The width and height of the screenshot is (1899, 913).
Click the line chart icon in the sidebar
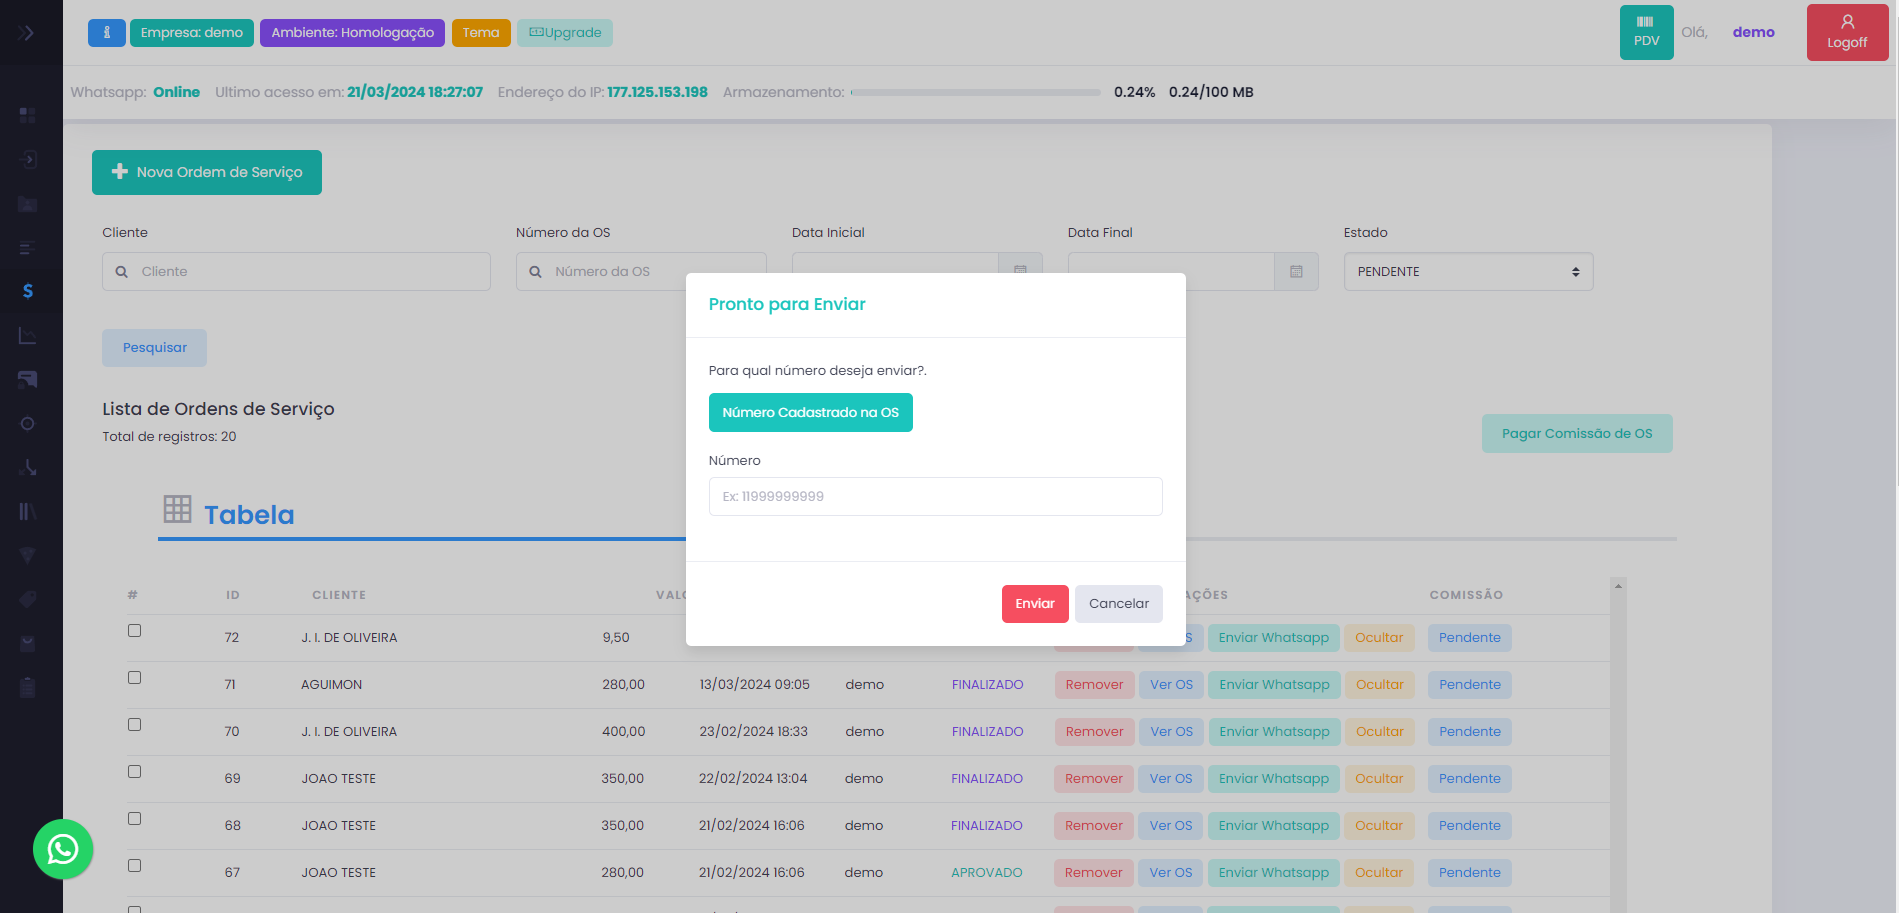(x=28, y=335)
